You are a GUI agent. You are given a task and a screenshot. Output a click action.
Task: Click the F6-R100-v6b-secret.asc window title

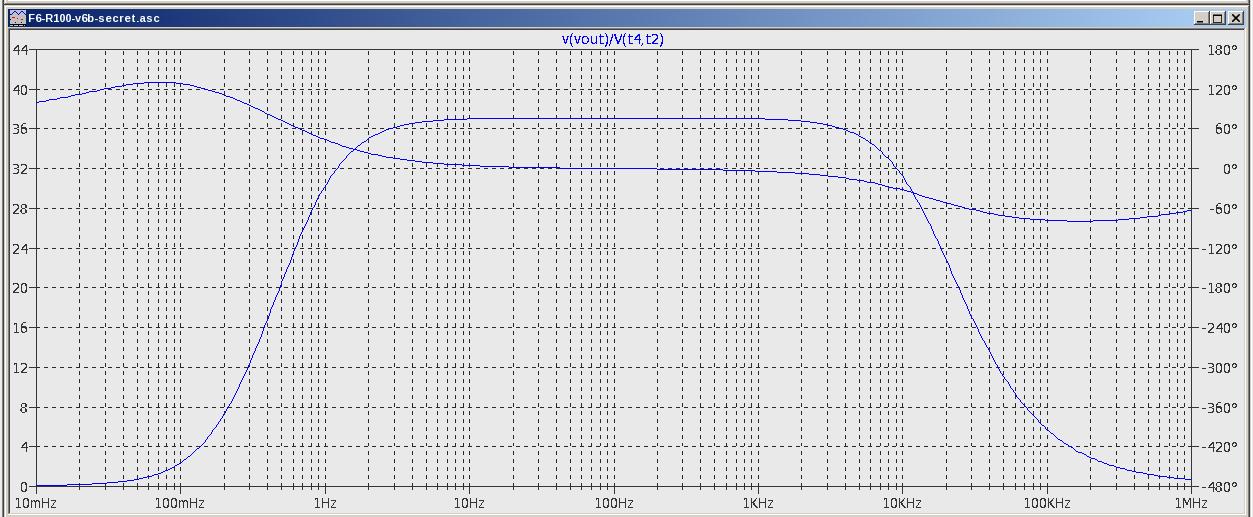[x=94, y=18]
